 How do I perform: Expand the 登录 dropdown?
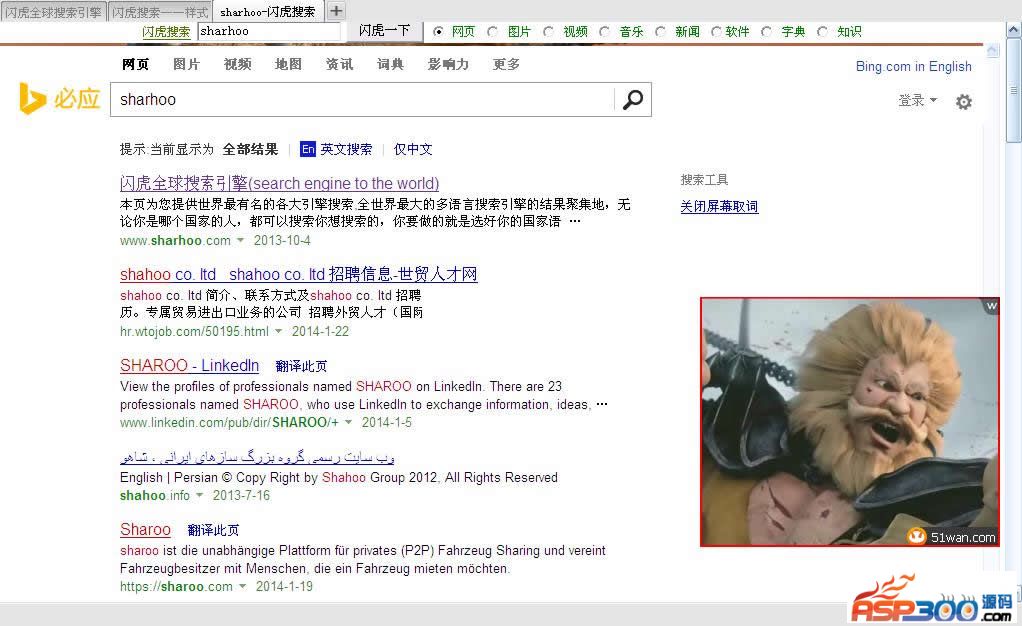click(918, 100)
